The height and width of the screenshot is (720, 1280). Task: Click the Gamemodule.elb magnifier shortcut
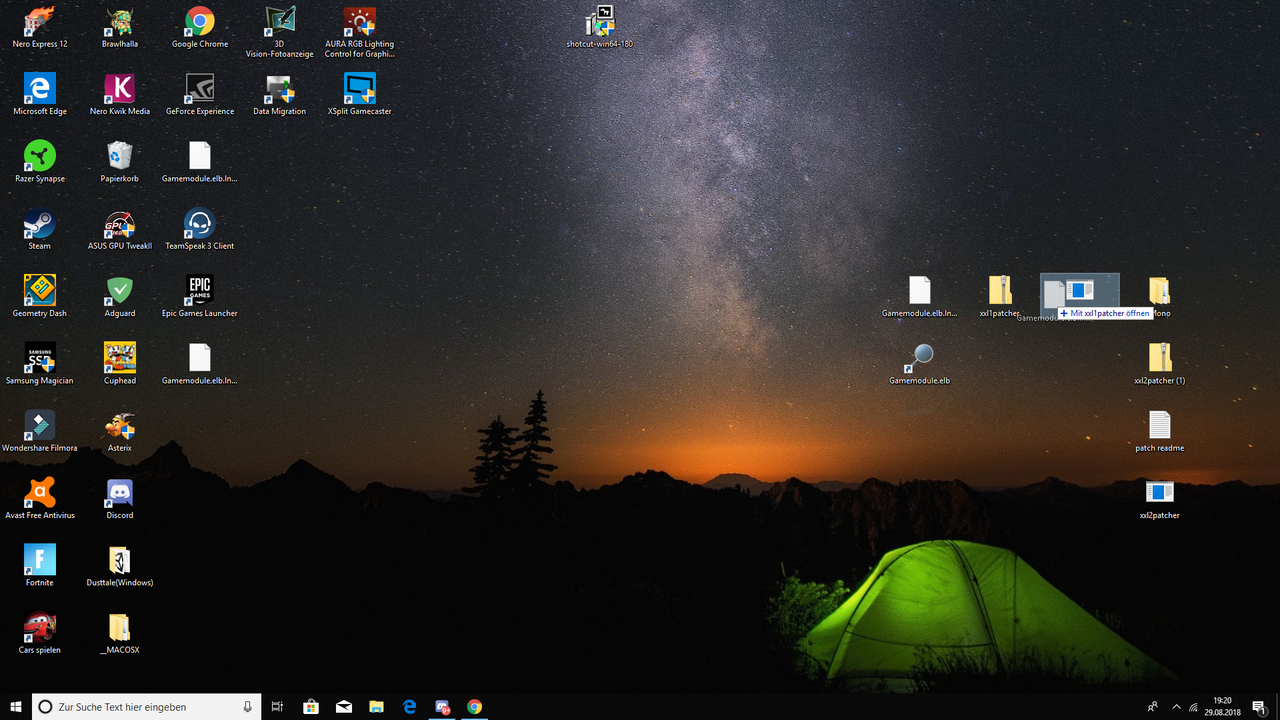[x=920, y=363]
